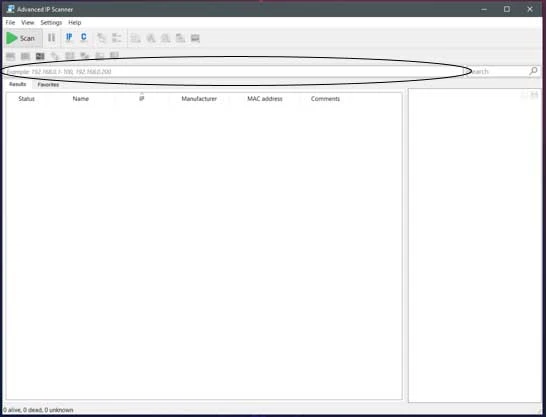Screen dimensions: 547x417
Task: Switch to the Results tab
Action: [17, 84]
